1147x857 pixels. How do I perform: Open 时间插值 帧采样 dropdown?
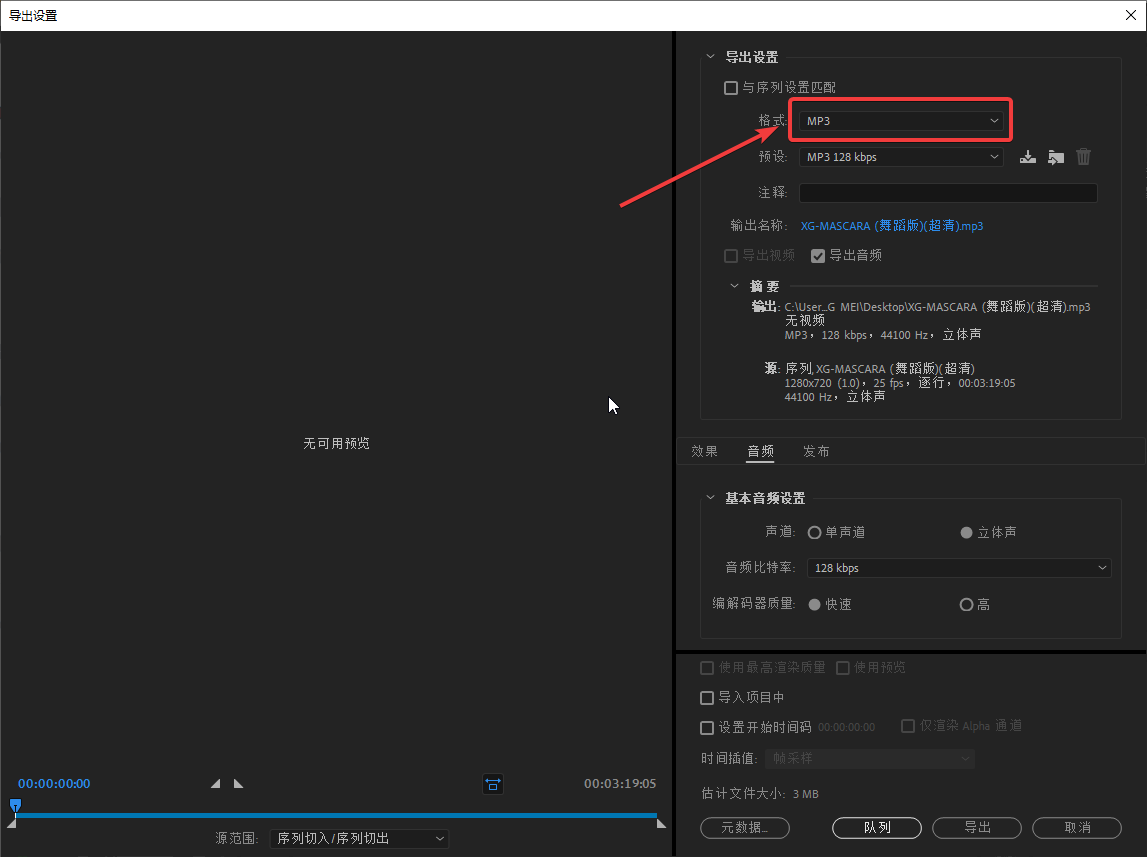(870, 758)
